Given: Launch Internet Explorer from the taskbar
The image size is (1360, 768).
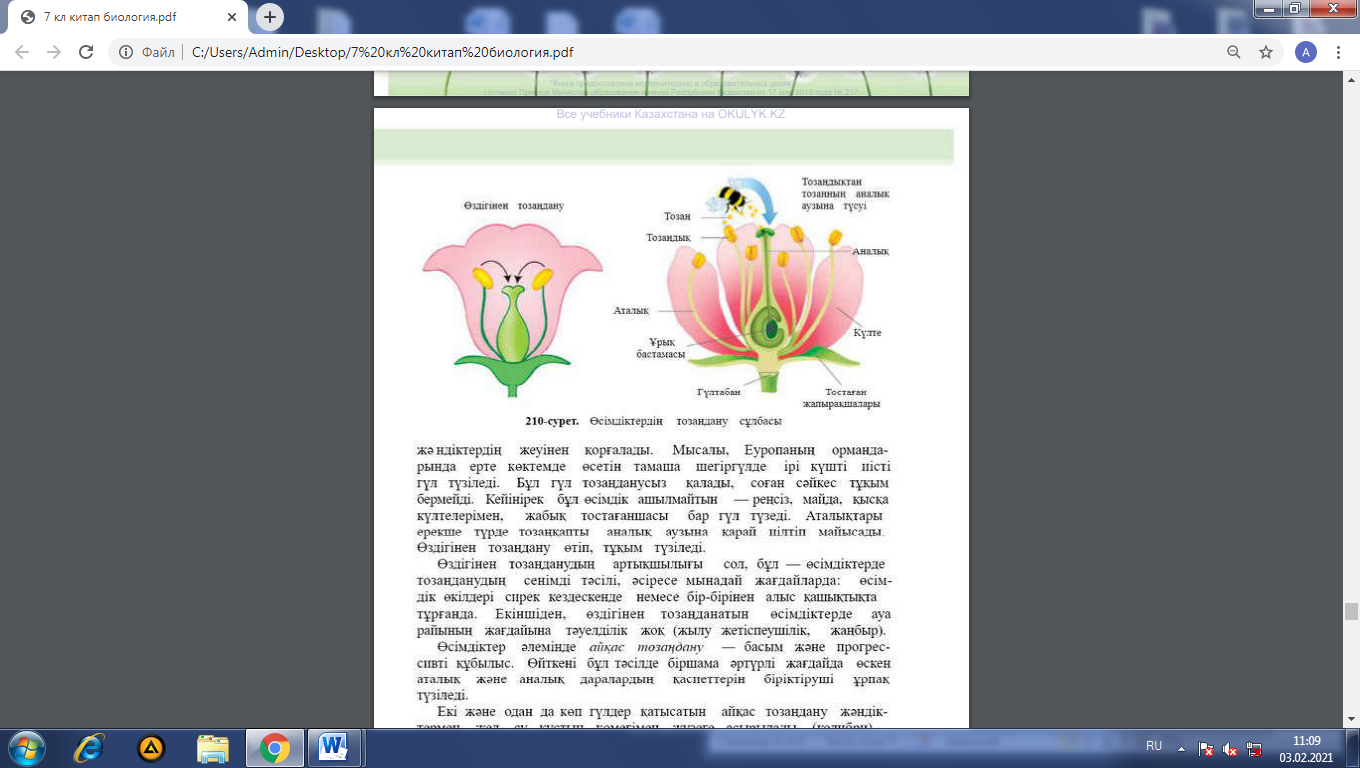Looking at the screenshot, I should [x=91, y=748].
